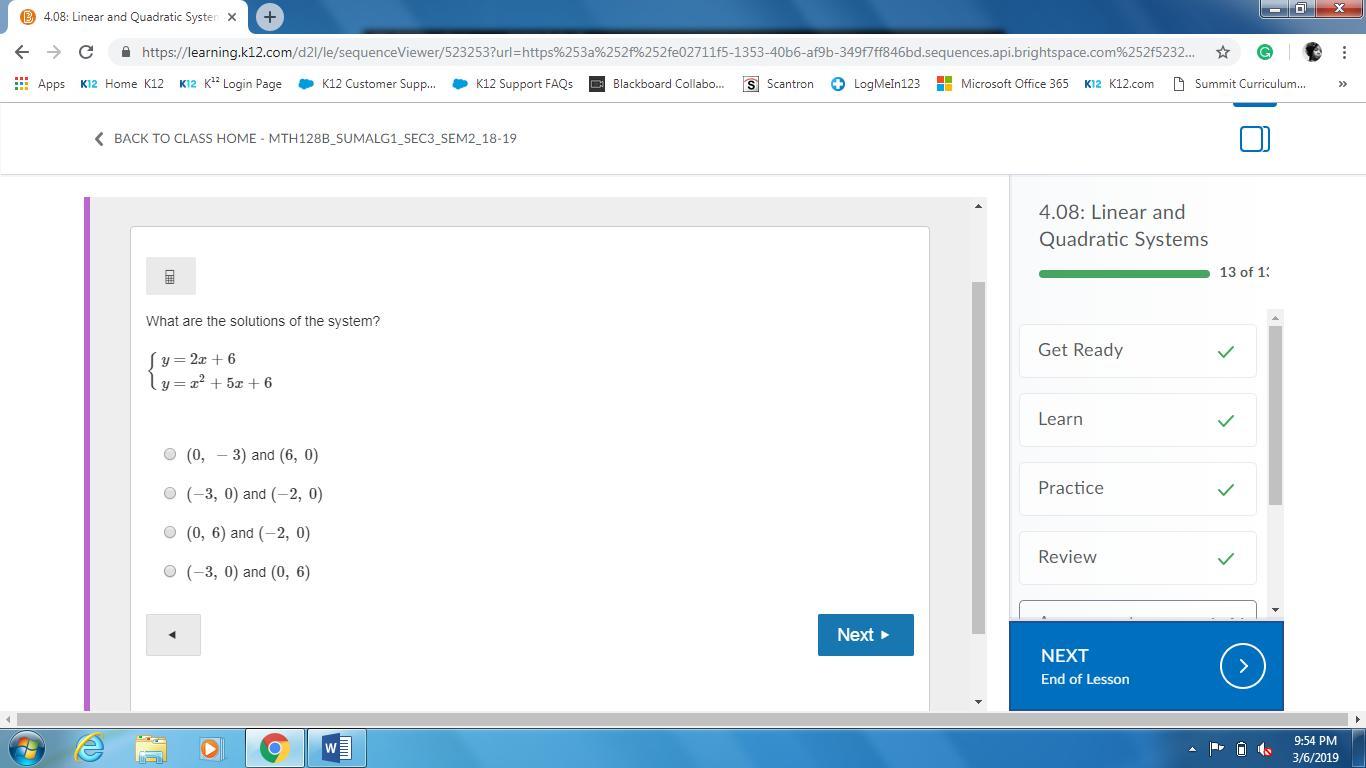Switch to Chrome in the taskbar

[x=274, y=748]
